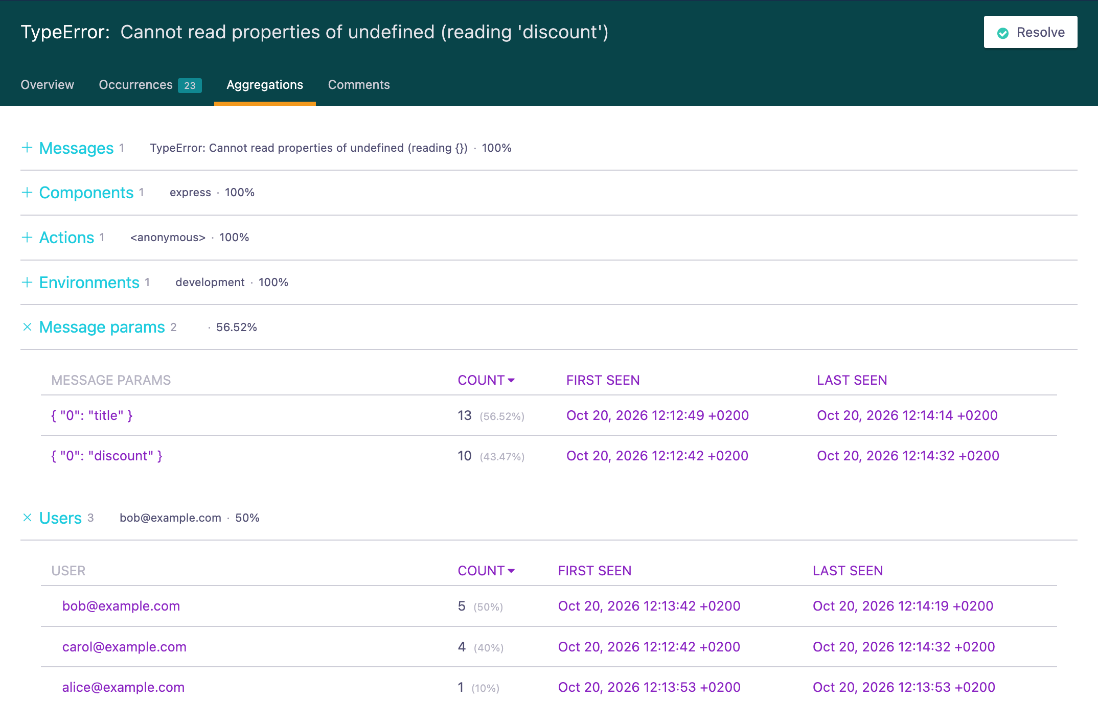Click the Messages heading
Screen dimensions: 1098x701
click(76, 148)
